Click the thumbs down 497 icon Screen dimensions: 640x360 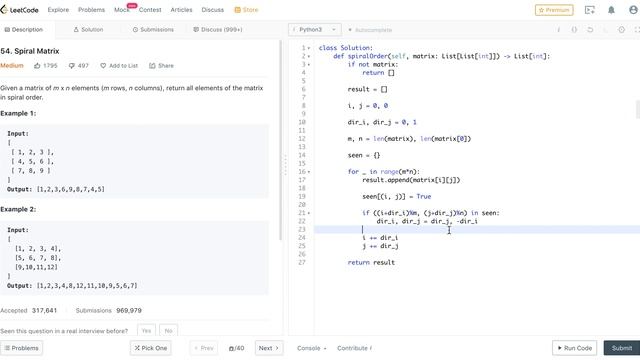pos(72,66)
